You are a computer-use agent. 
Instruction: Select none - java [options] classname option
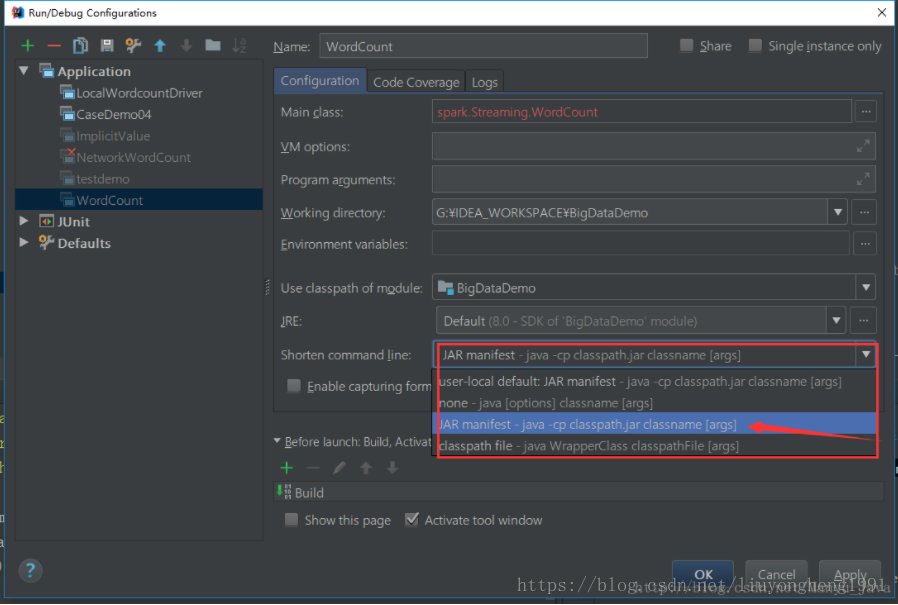[x=657, y=403]
